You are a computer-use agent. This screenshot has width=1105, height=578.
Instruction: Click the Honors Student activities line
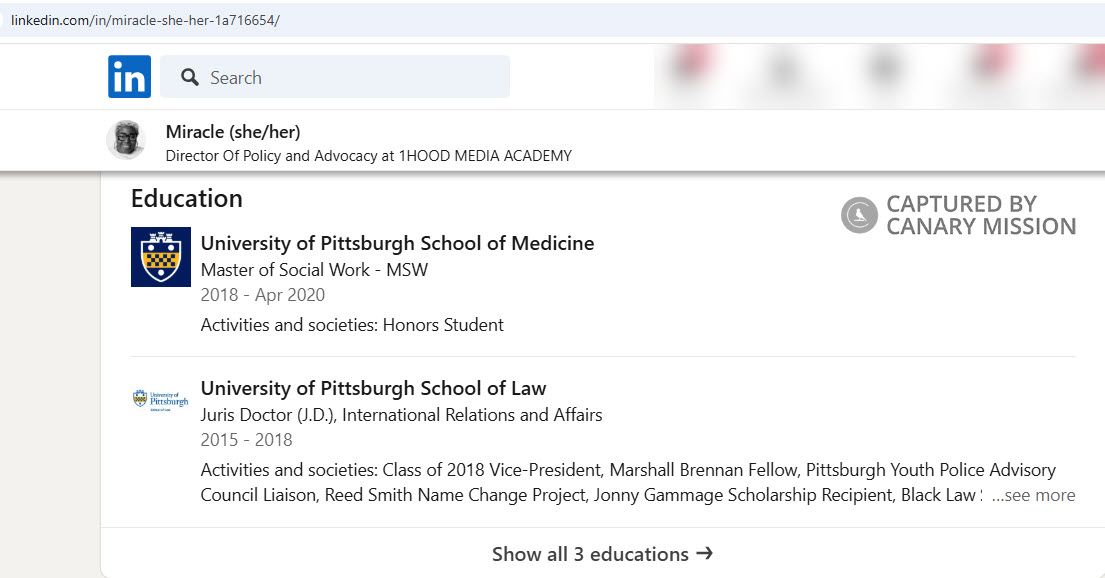(x=352, y=325)
